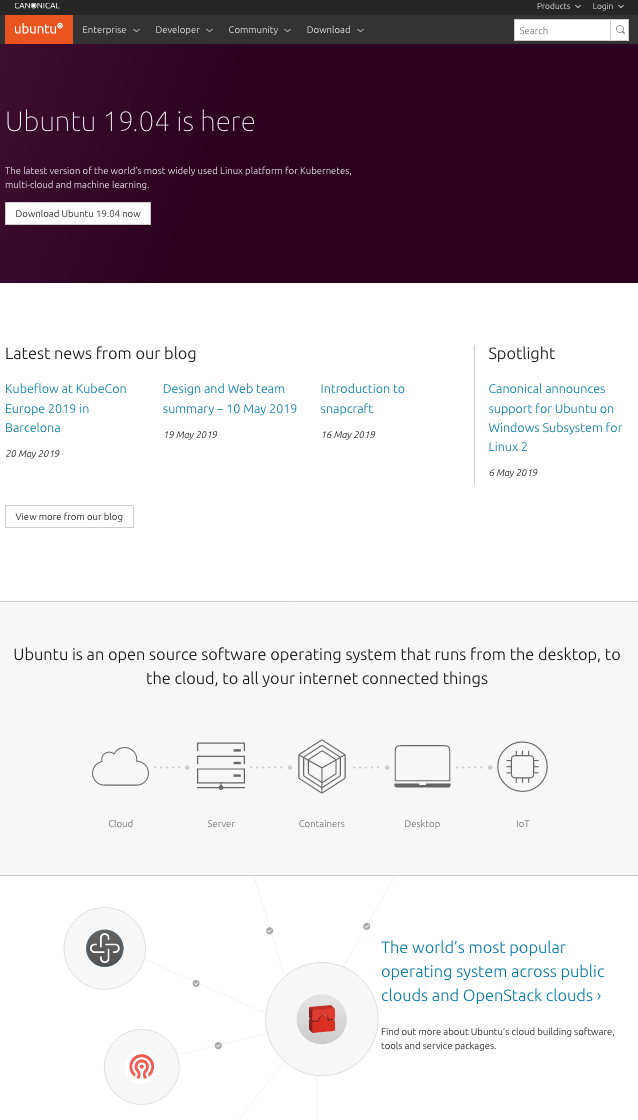Open the Products dropdown
The width and height of the screenshot is (638, 1120).
click(x=559, y=6)
